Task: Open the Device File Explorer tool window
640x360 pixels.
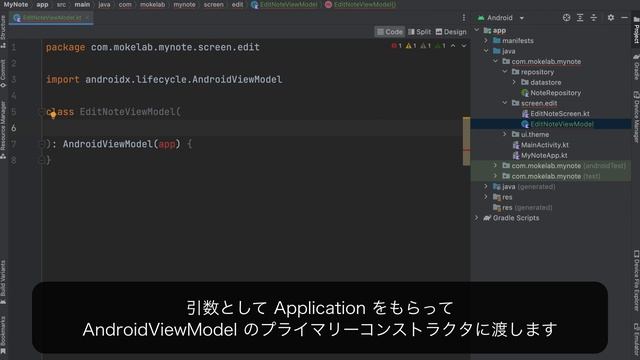Action: 636,280
